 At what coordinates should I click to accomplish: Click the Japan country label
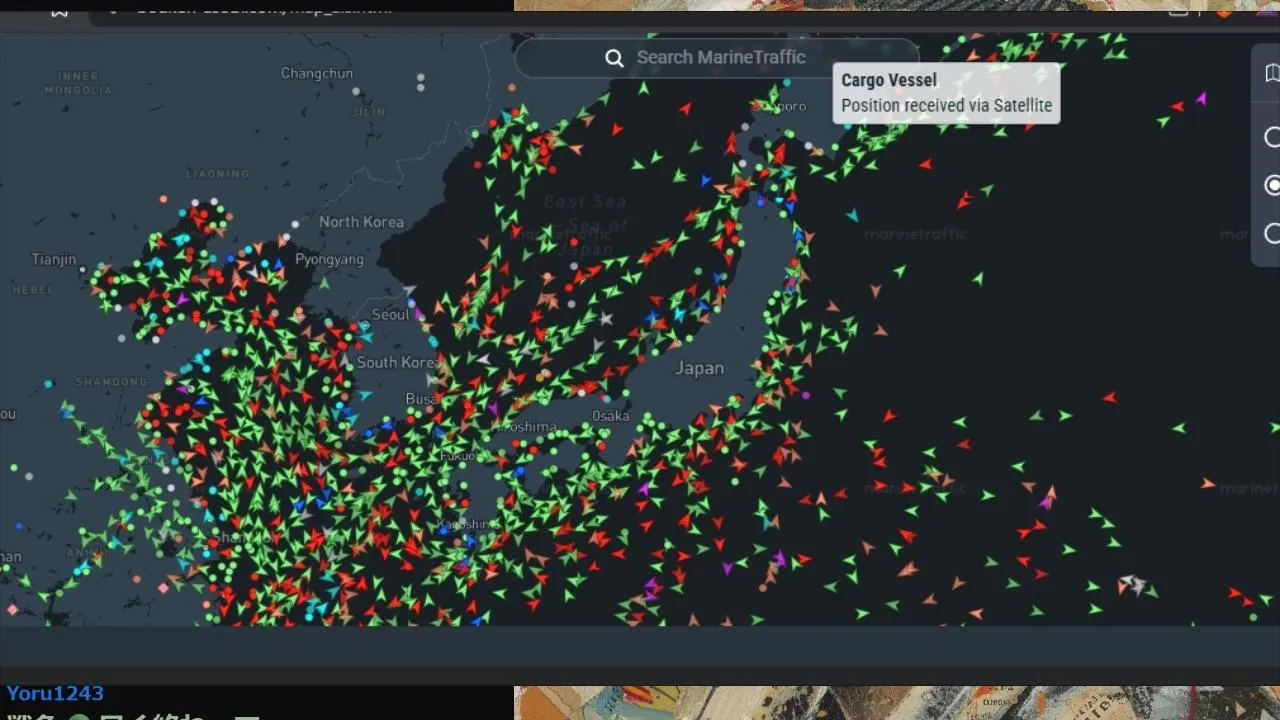point(699,368)
